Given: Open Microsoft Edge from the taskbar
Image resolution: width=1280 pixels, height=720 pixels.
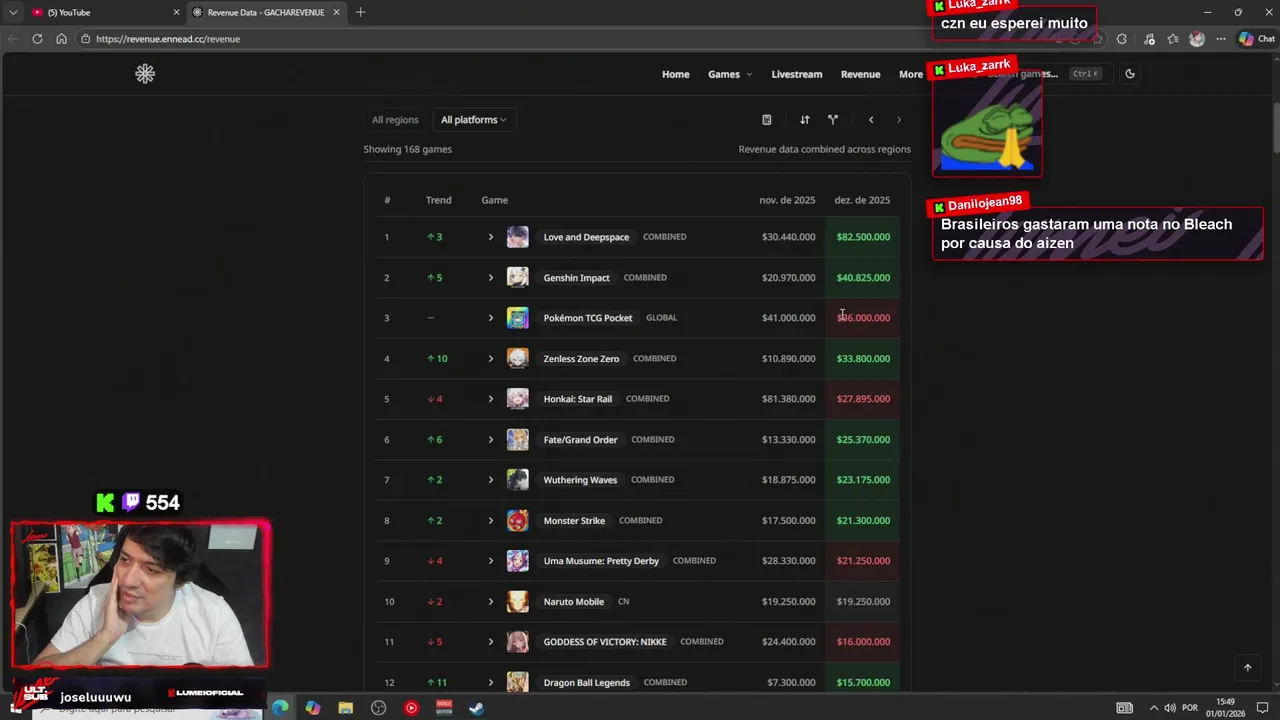Looking at the screenshot, I should click(x=280, y=708).
